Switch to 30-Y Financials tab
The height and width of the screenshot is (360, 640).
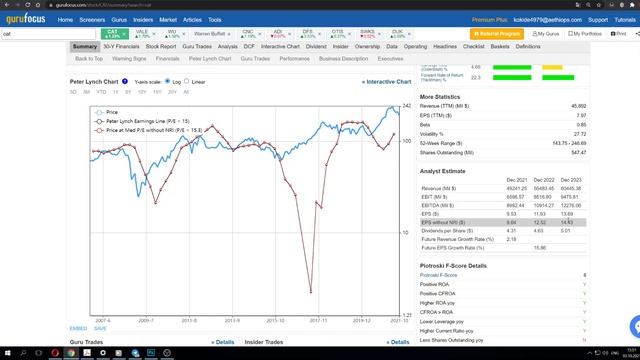pyautogui.click(x=121, y=47)
